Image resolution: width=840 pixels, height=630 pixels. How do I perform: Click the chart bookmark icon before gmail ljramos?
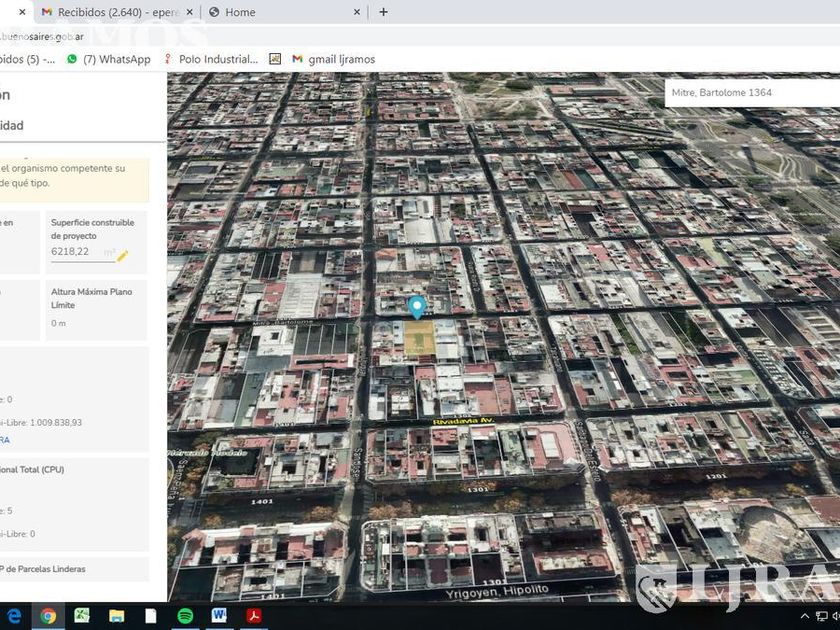tap(275, 59)
